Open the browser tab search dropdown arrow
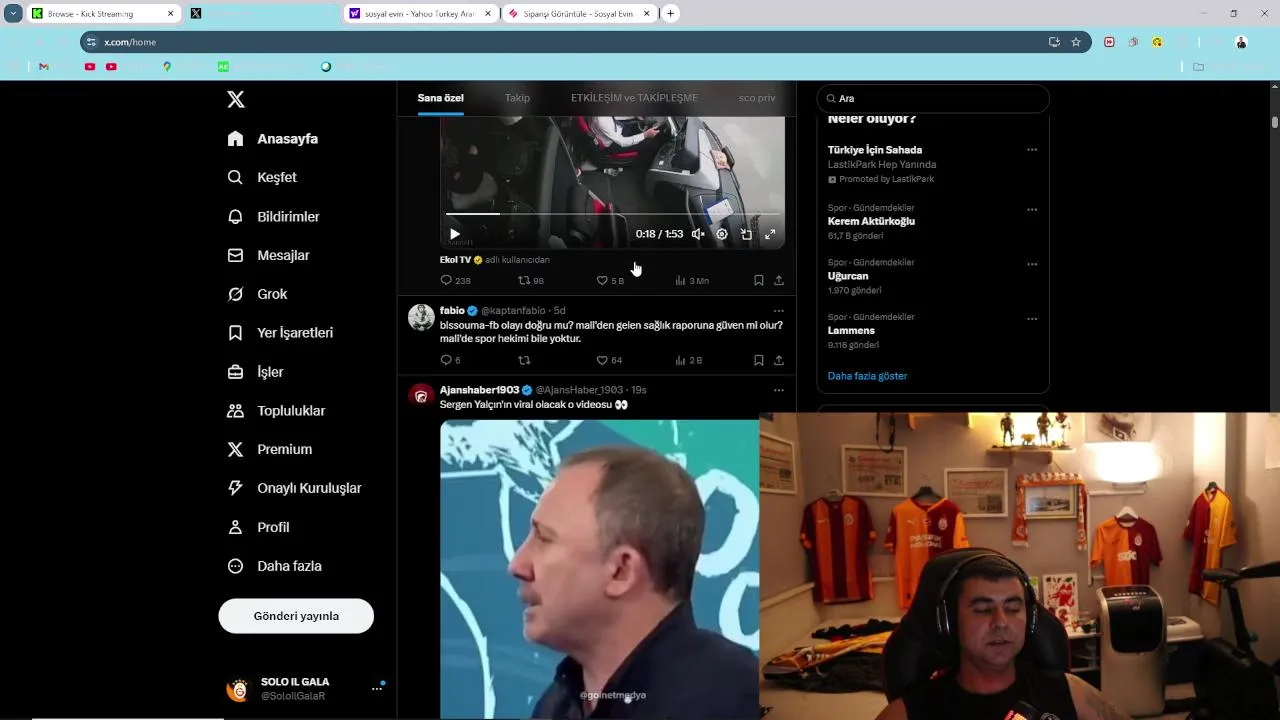This screenshot has height=720, width=1280. click(x=13, y=14)
